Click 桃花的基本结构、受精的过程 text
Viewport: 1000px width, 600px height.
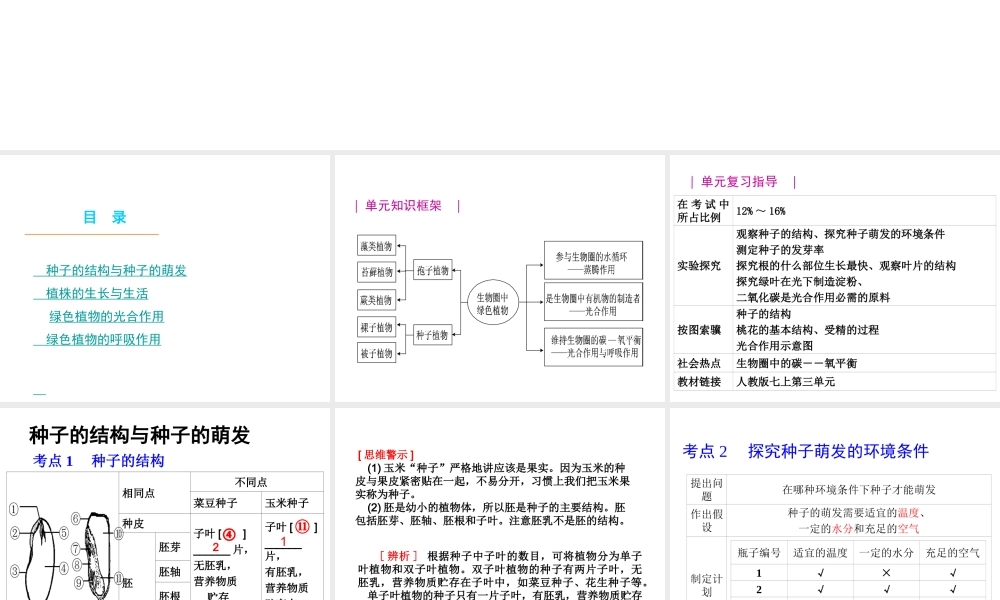[x=807, y=330]
